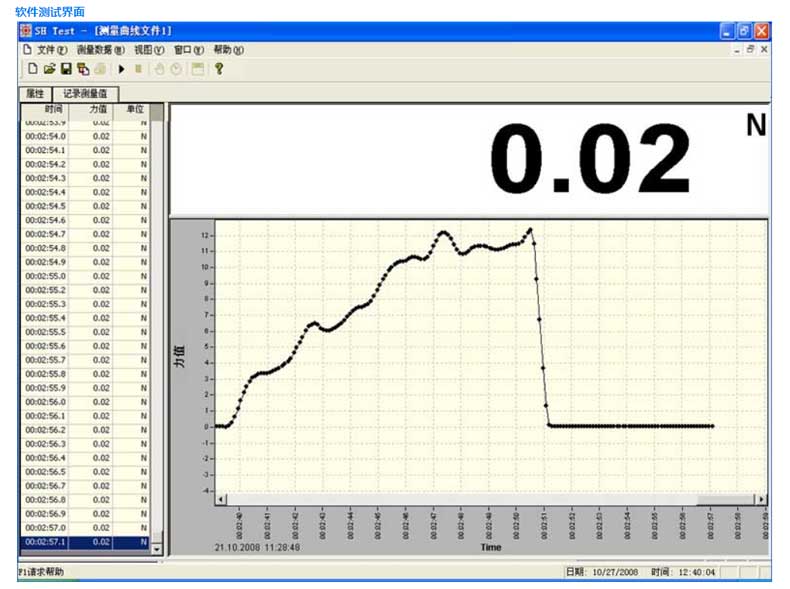Open the 文件 menu
This screenshot has width=790, height=589.
coord(52,49)
